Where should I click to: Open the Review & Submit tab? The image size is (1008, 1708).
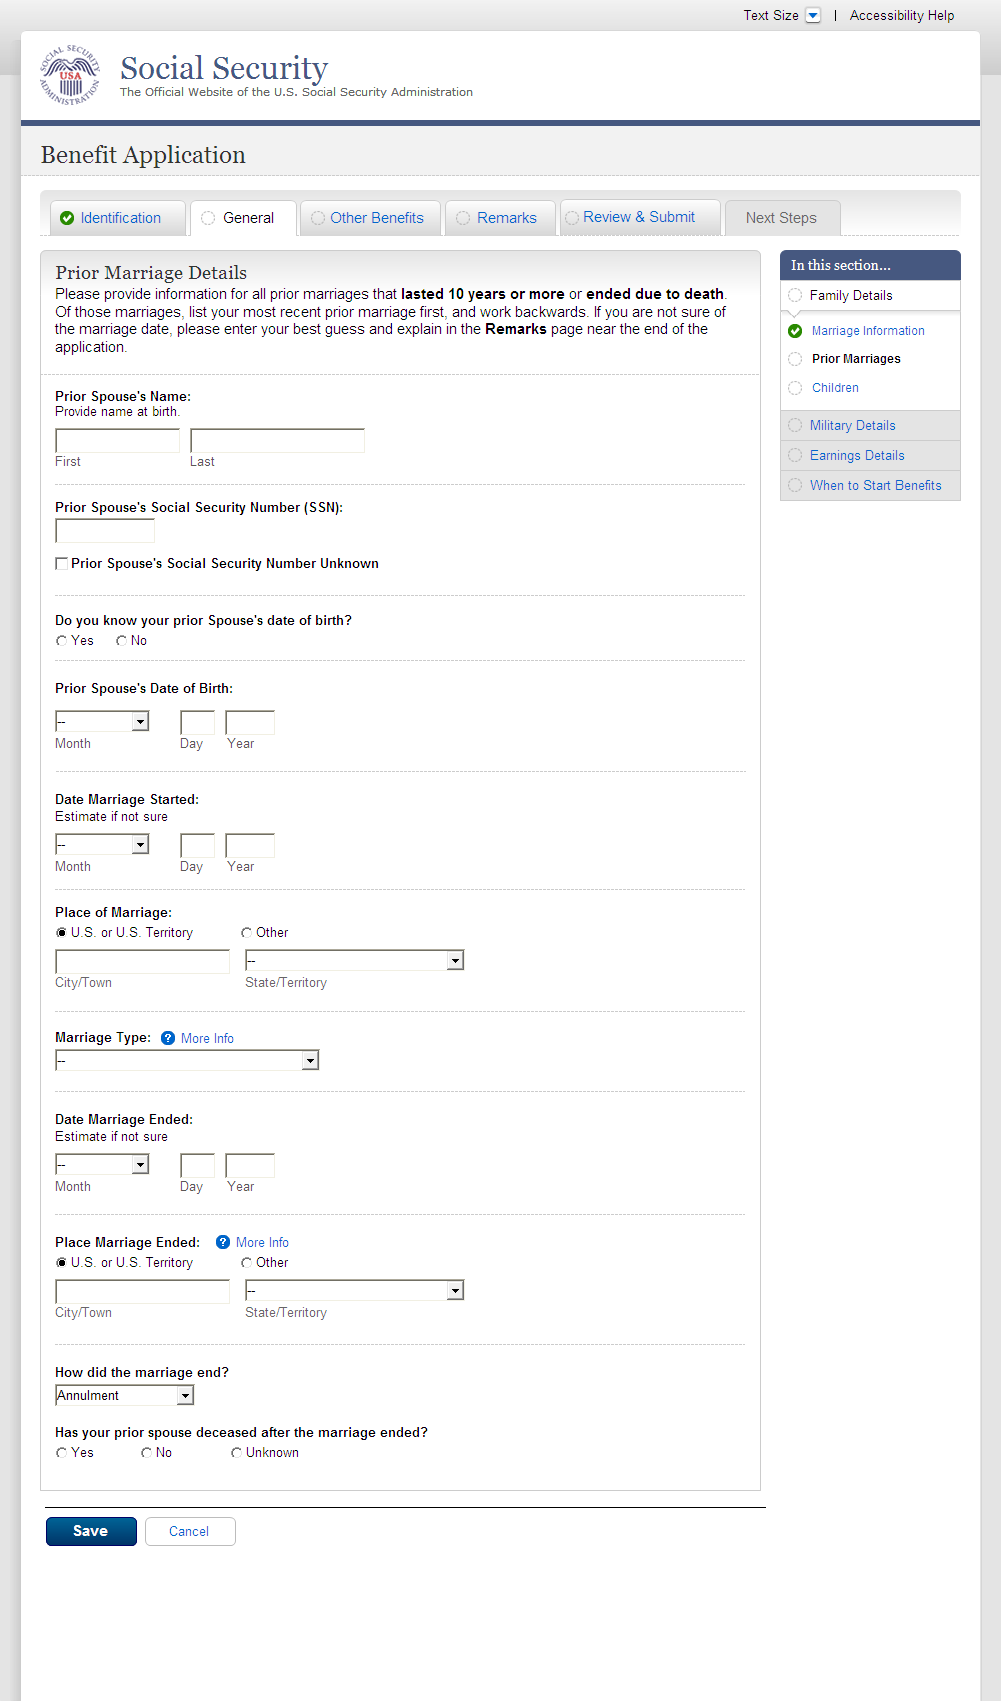click(638, 217)
